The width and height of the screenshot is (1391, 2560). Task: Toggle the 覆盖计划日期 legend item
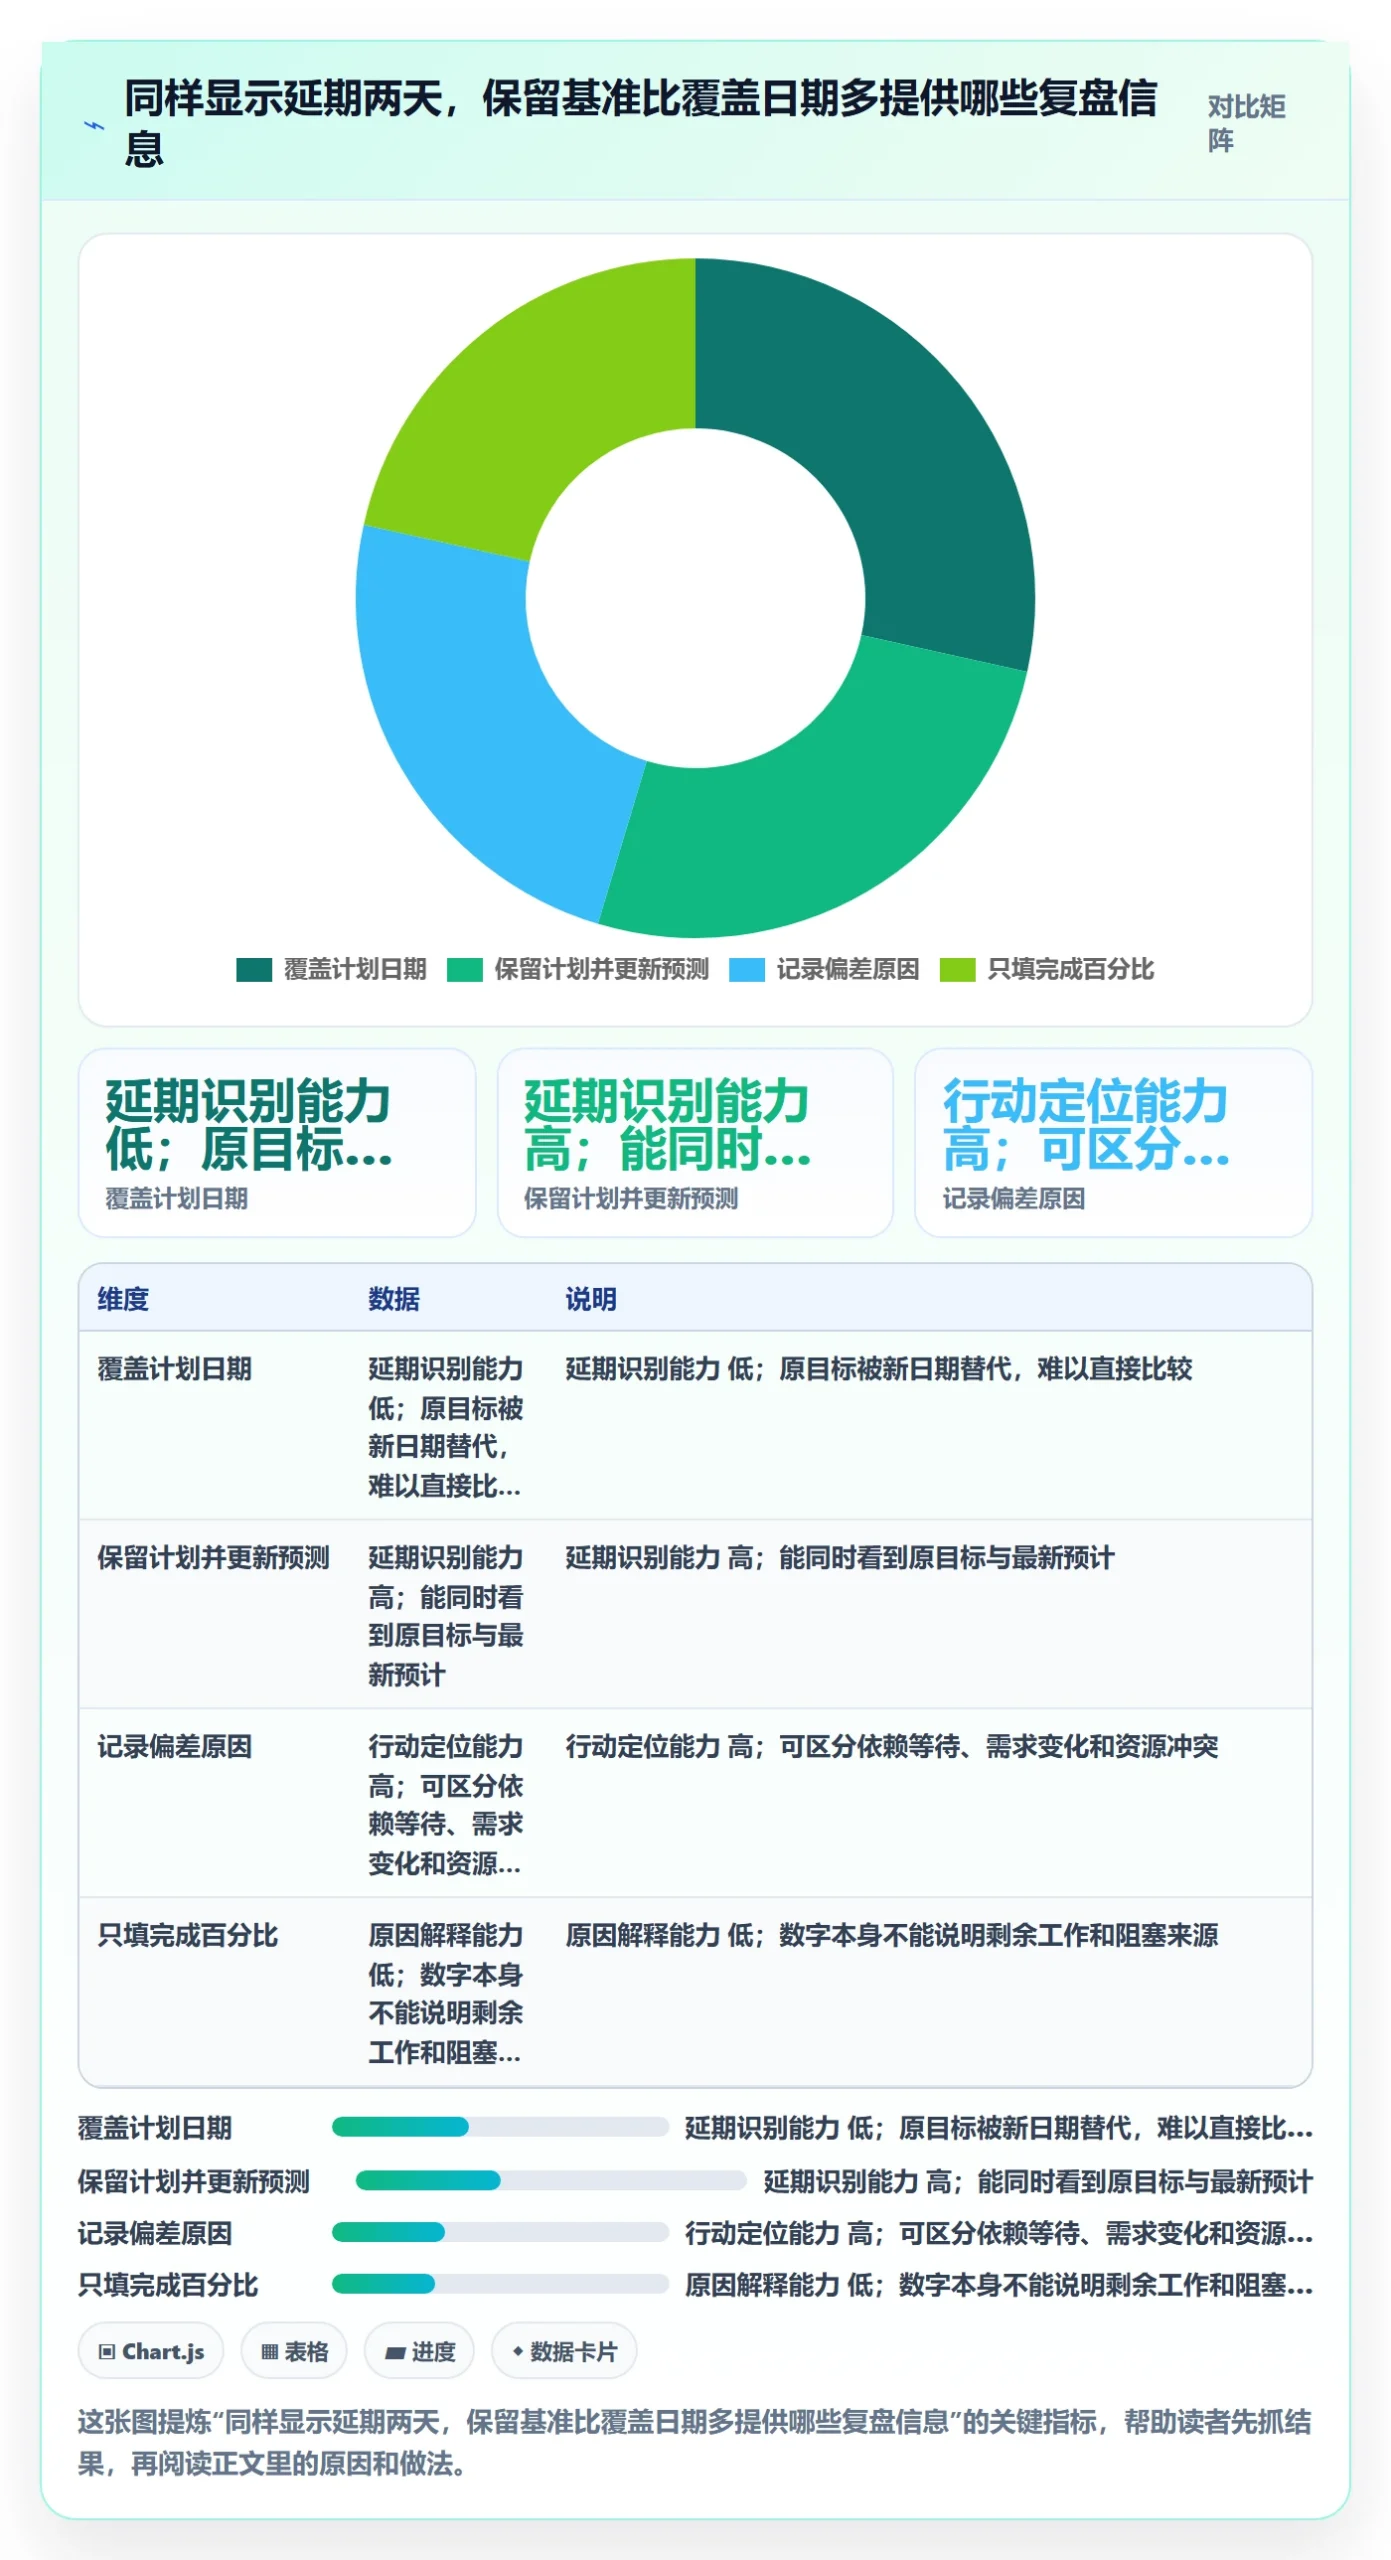[331, 969]
